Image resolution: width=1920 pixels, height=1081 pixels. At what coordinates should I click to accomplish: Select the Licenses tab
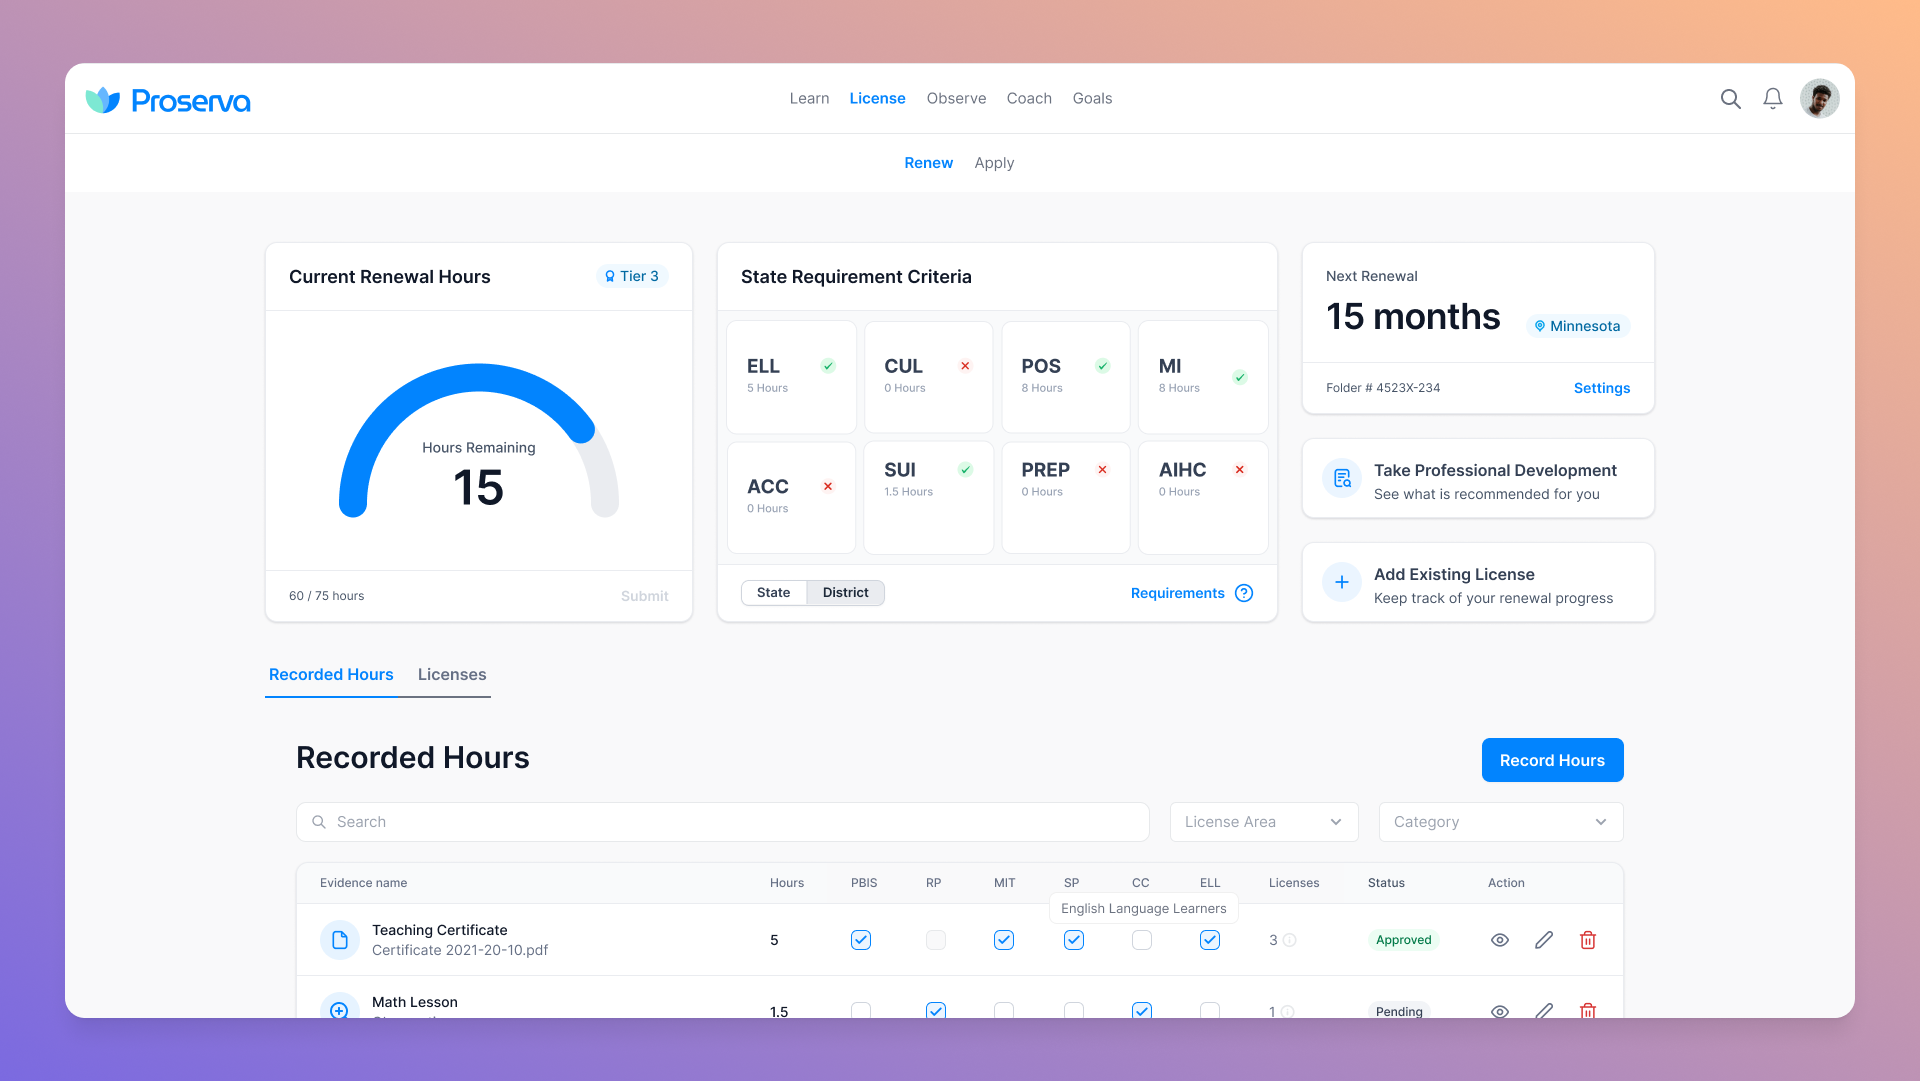tap(452, 675)
